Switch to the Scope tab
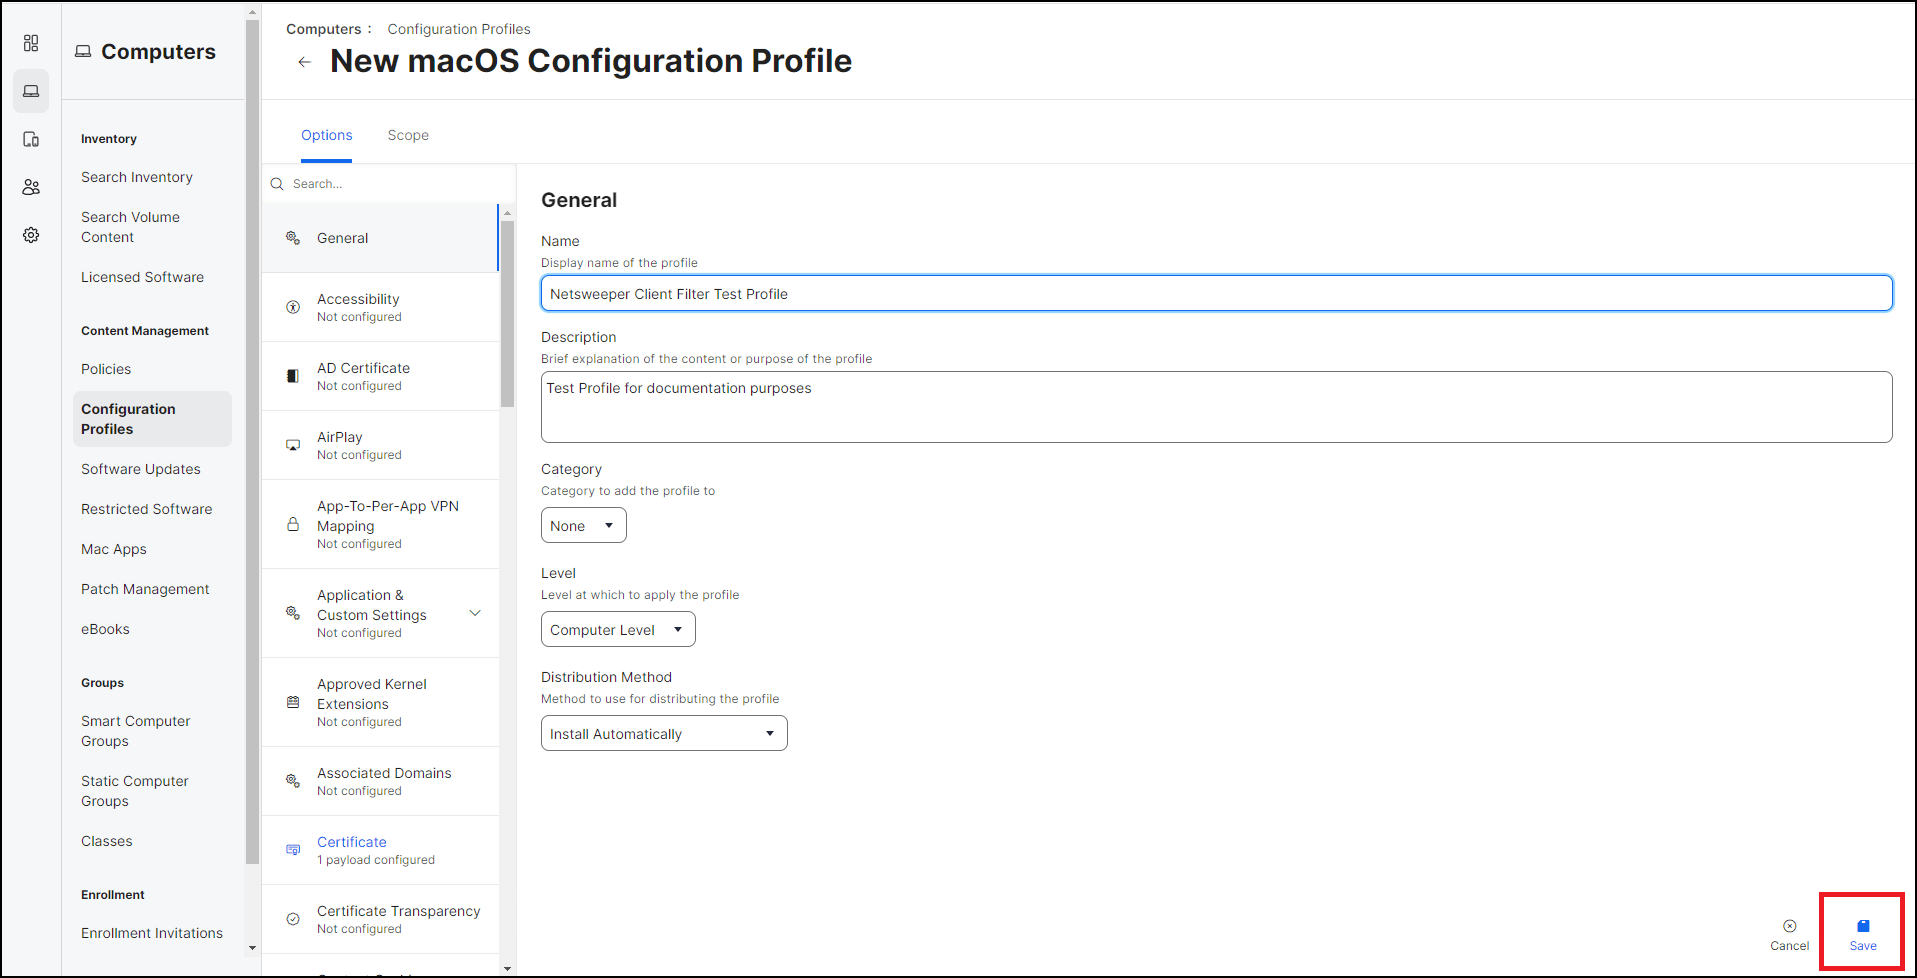The image size is (1917, 978). (x=408, y=135)
